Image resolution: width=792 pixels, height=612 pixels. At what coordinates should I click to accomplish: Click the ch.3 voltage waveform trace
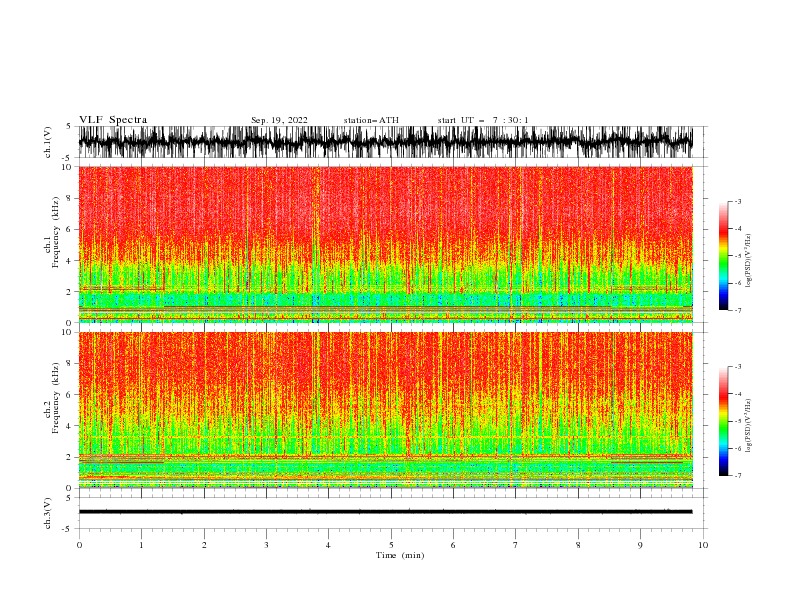[385, 512]
